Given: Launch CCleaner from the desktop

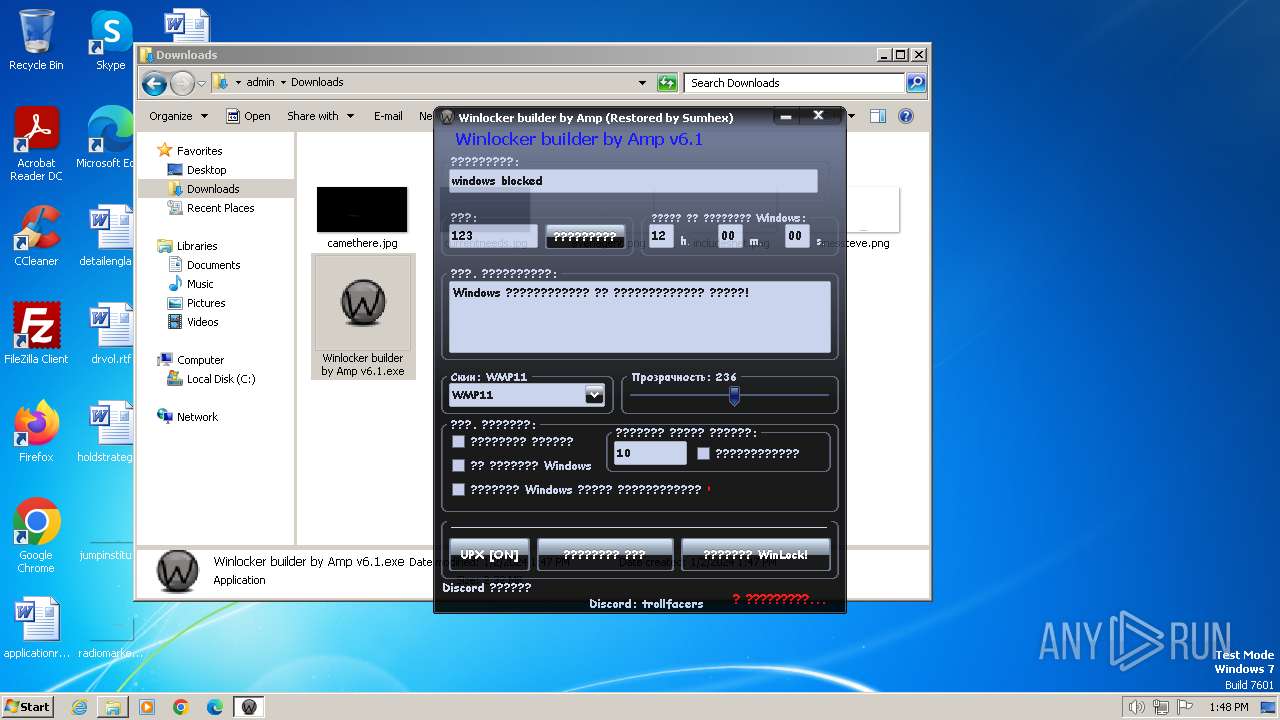Looking at the screenshot, I should pyautogui.click(x=36, y=236).
